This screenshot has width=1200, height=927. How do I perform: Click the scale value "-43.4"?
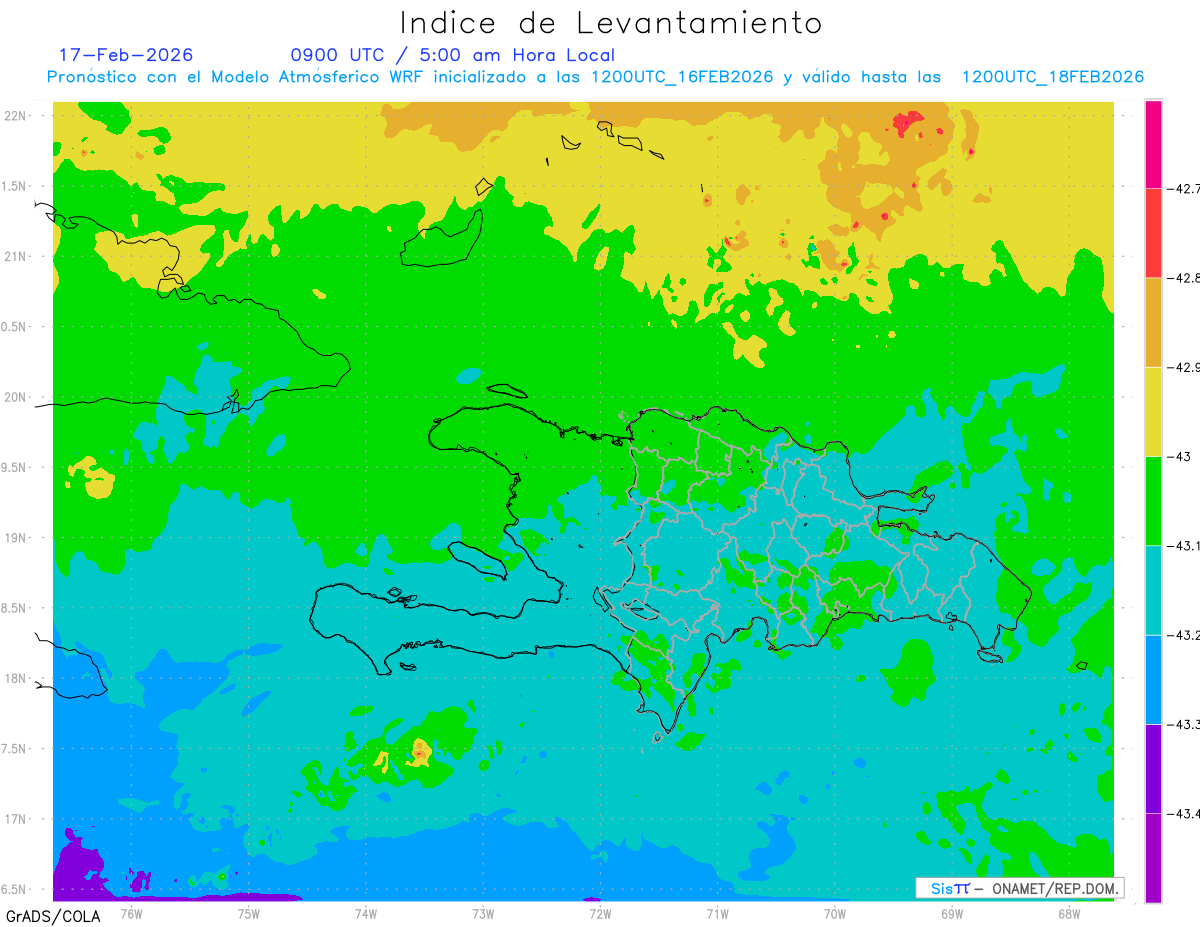(1183, 813)
